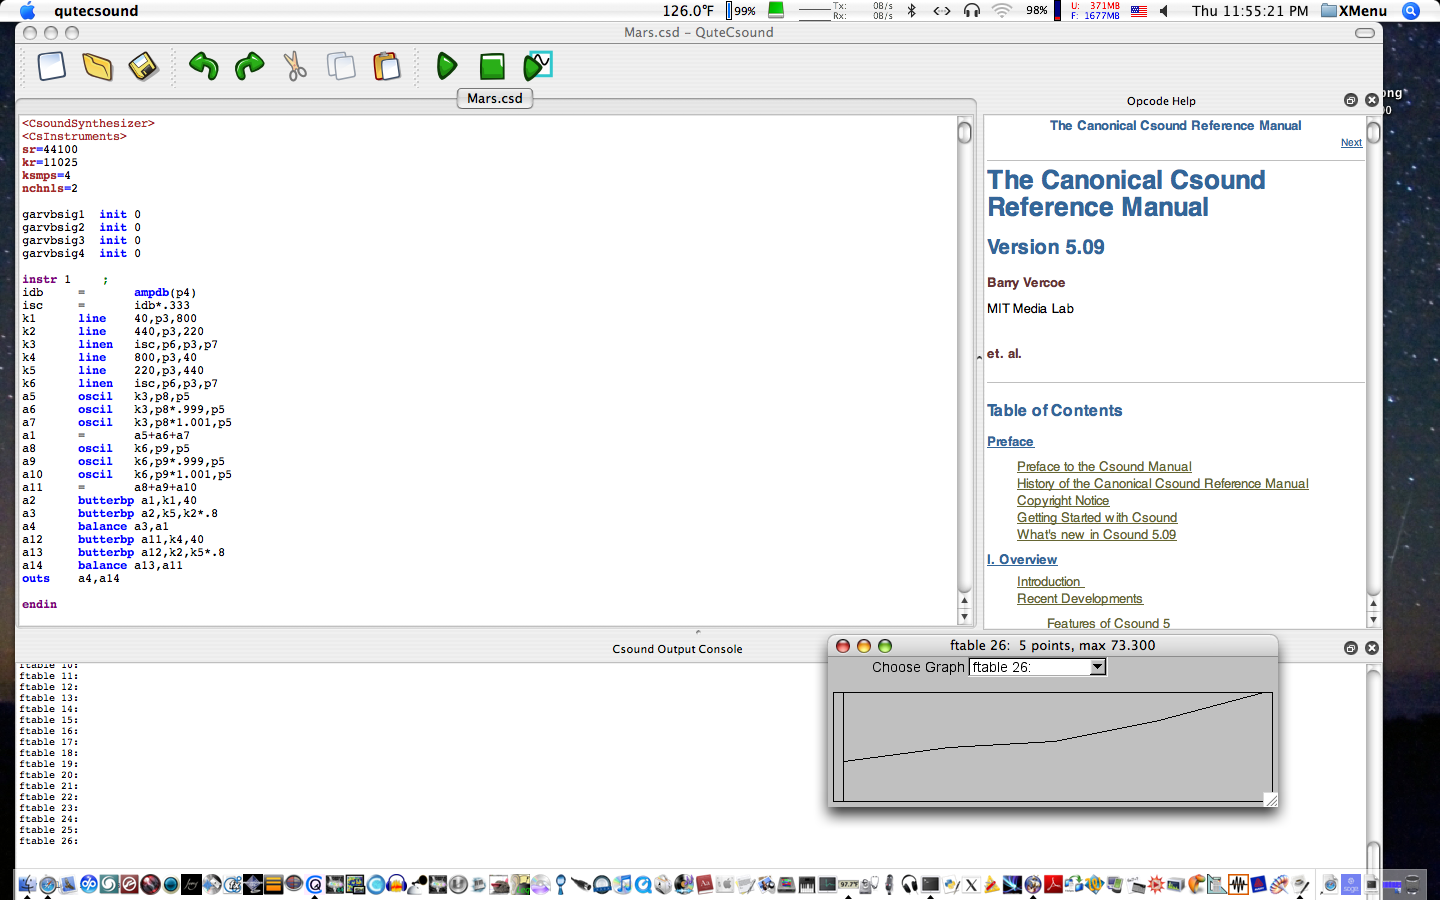Open the I. Overview link
The image size is (1440, 900).
point(1022,560)
